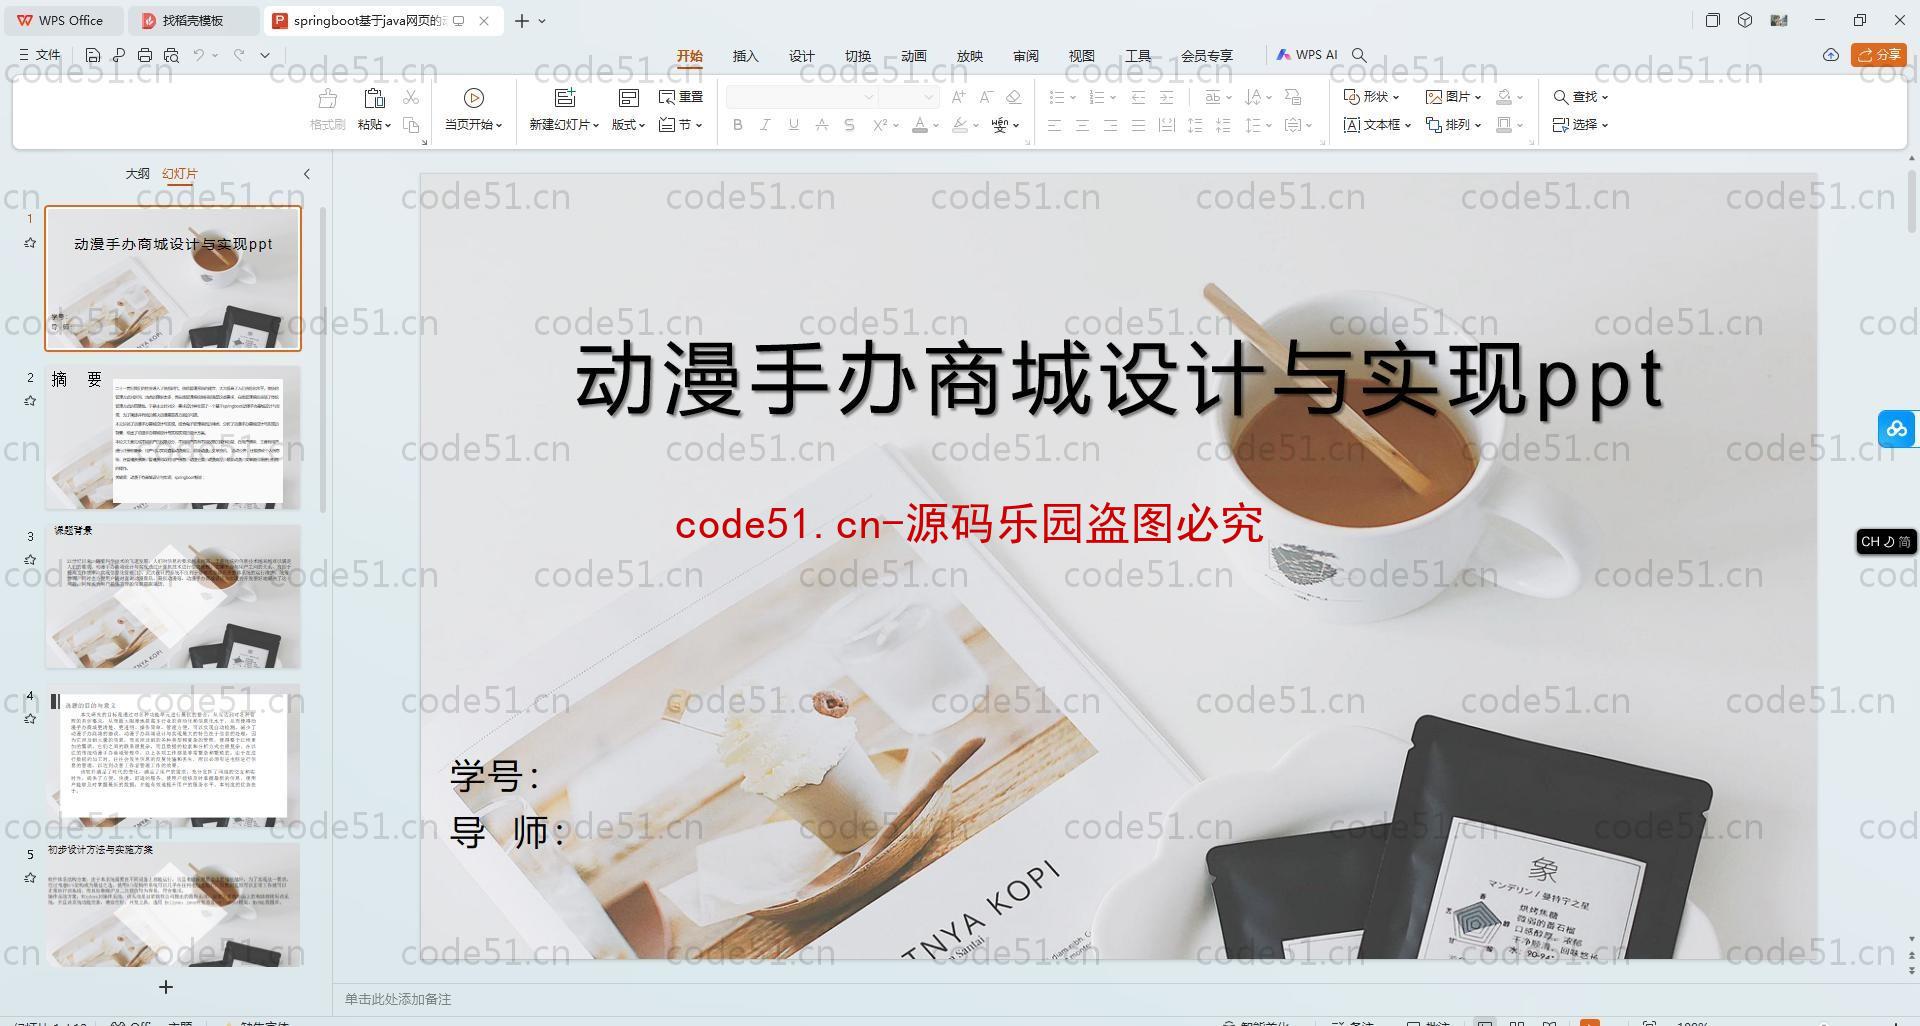Image resolution: width=1920 pixels, height=1026 pixels.
Task: Toggle Underline formatting
Action: point(793,125)
